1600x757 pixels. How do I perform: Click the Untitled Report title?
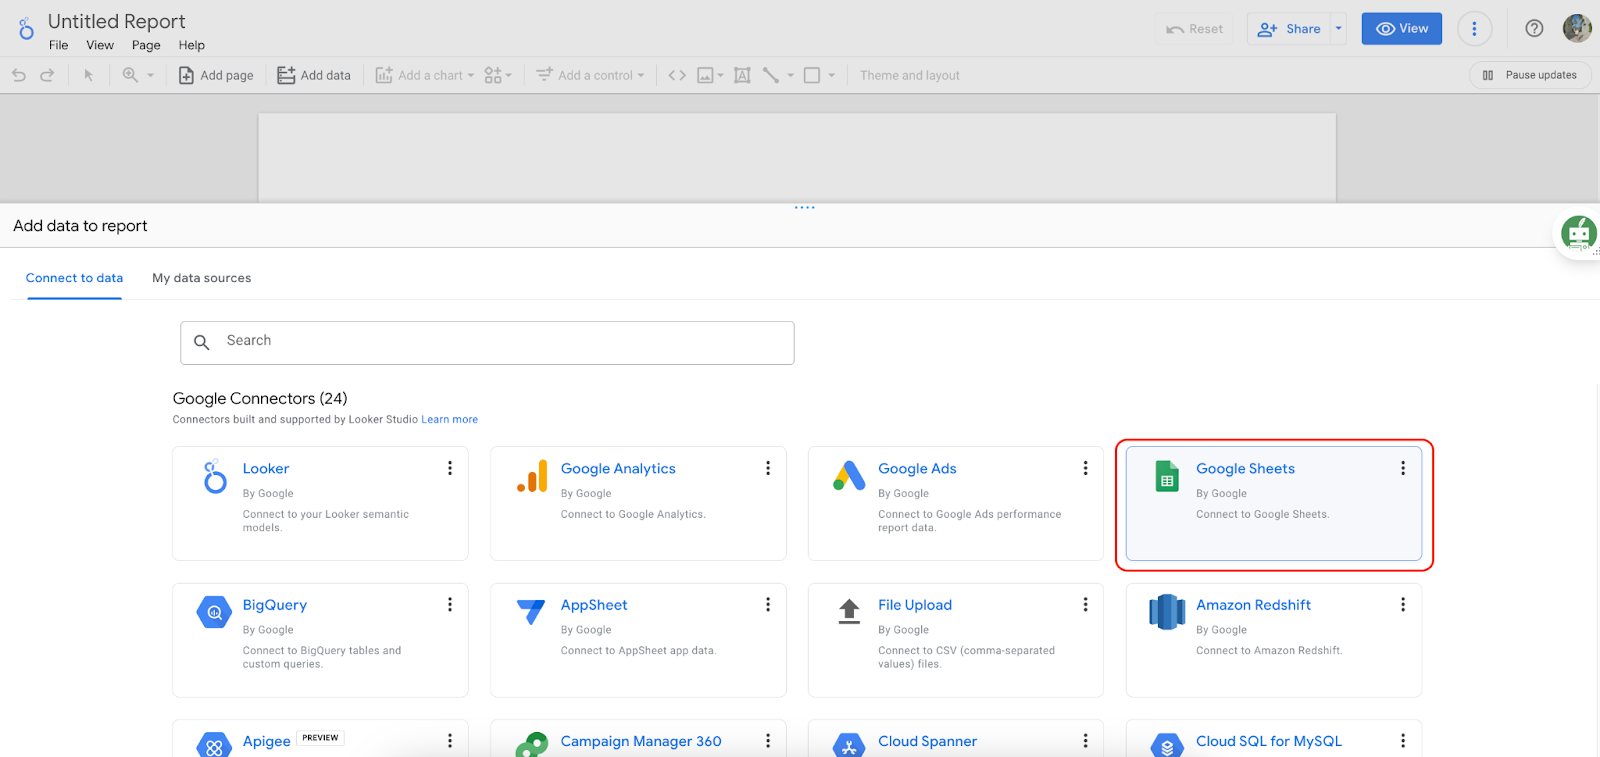[117, 21]
